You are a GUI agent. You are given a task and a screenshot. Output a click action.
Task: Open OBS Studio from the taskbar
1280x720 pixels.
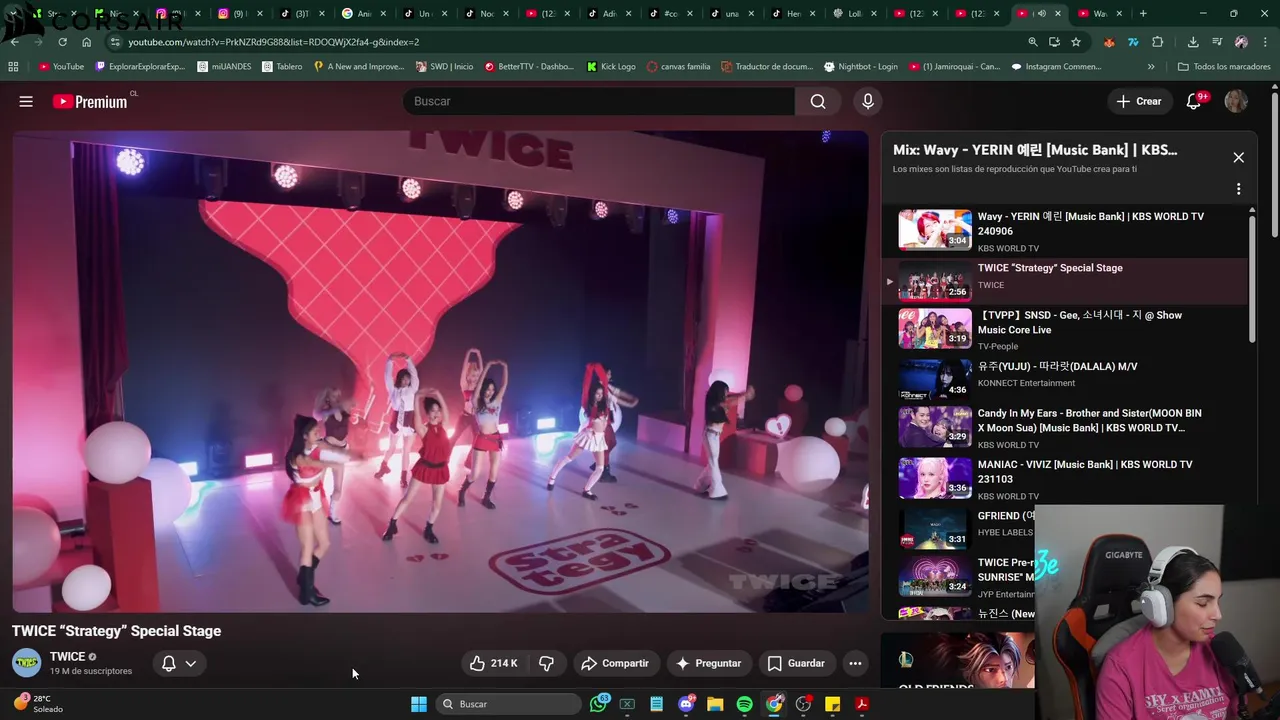(803, 704)
